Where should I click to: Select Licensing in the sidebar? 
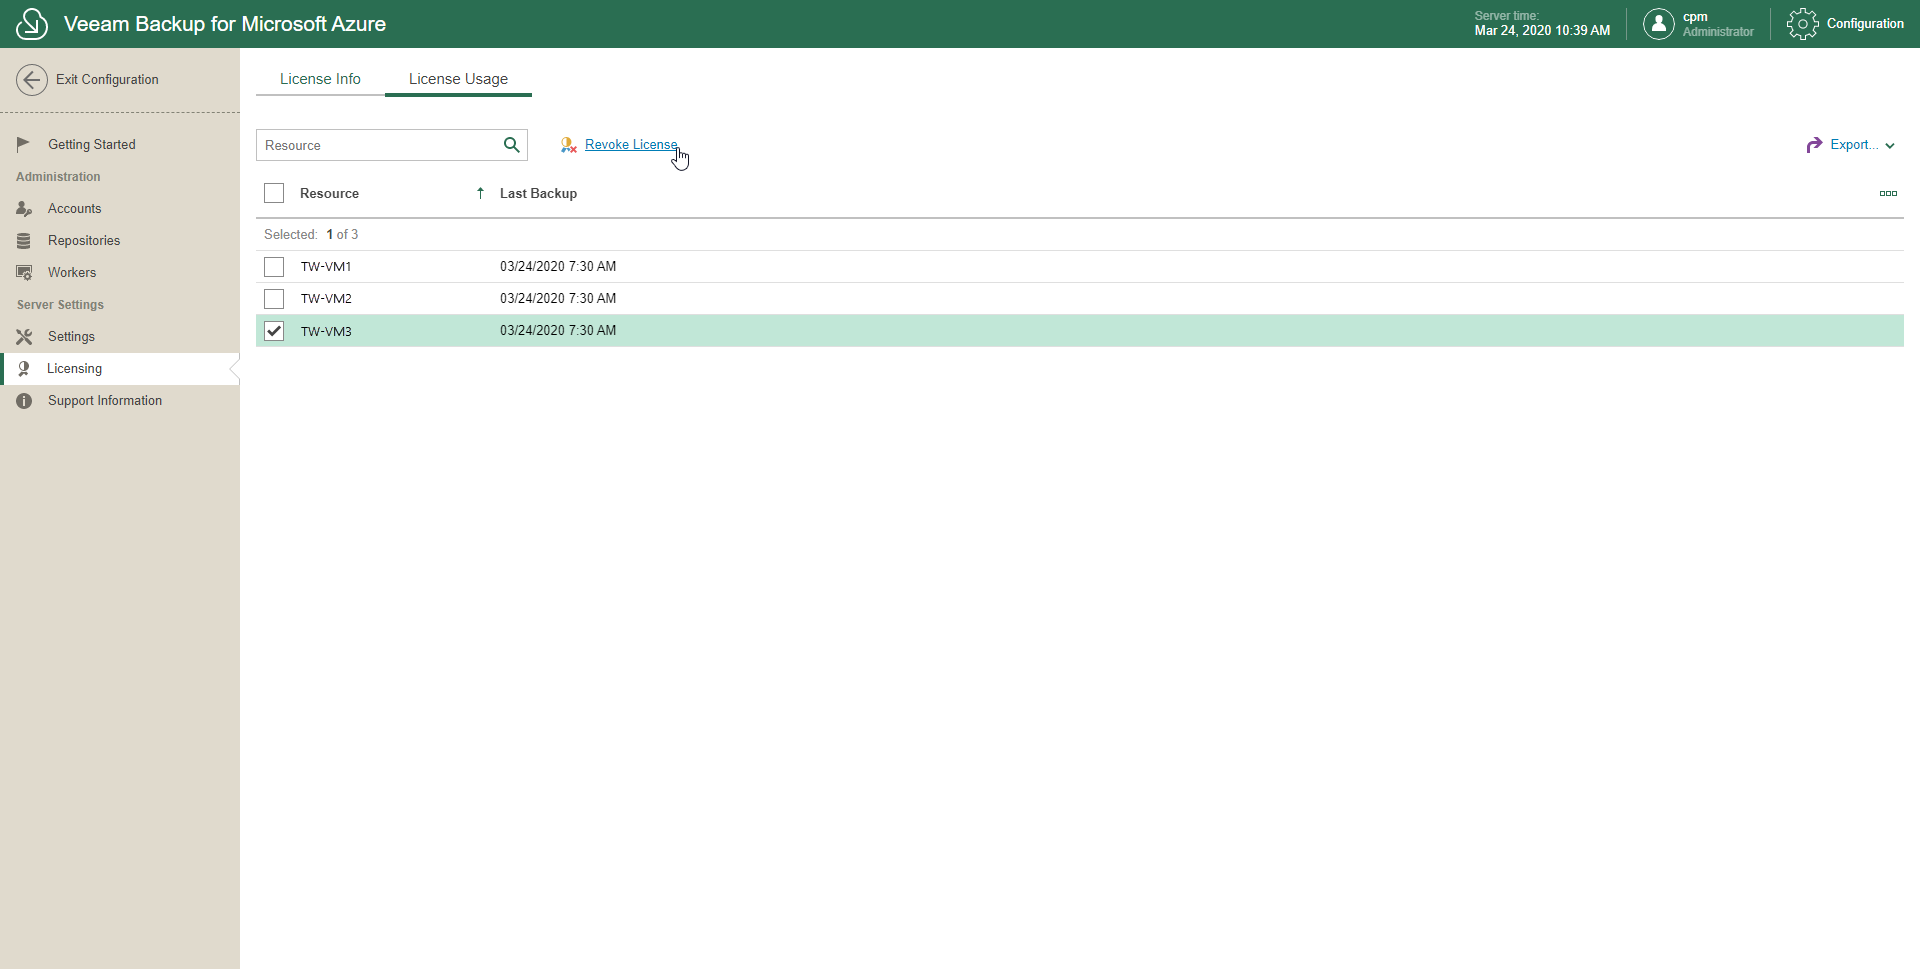pyautogui.click(x=74, y=368)
